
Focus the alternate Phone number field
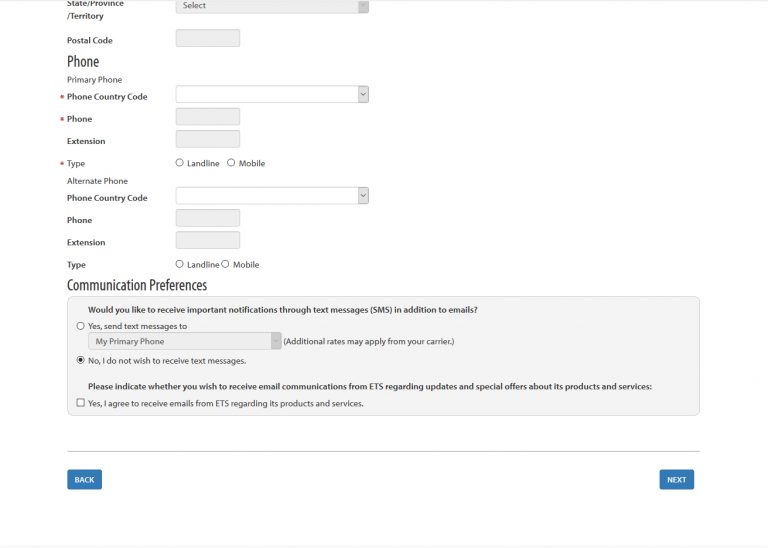[x=208, y=218]
